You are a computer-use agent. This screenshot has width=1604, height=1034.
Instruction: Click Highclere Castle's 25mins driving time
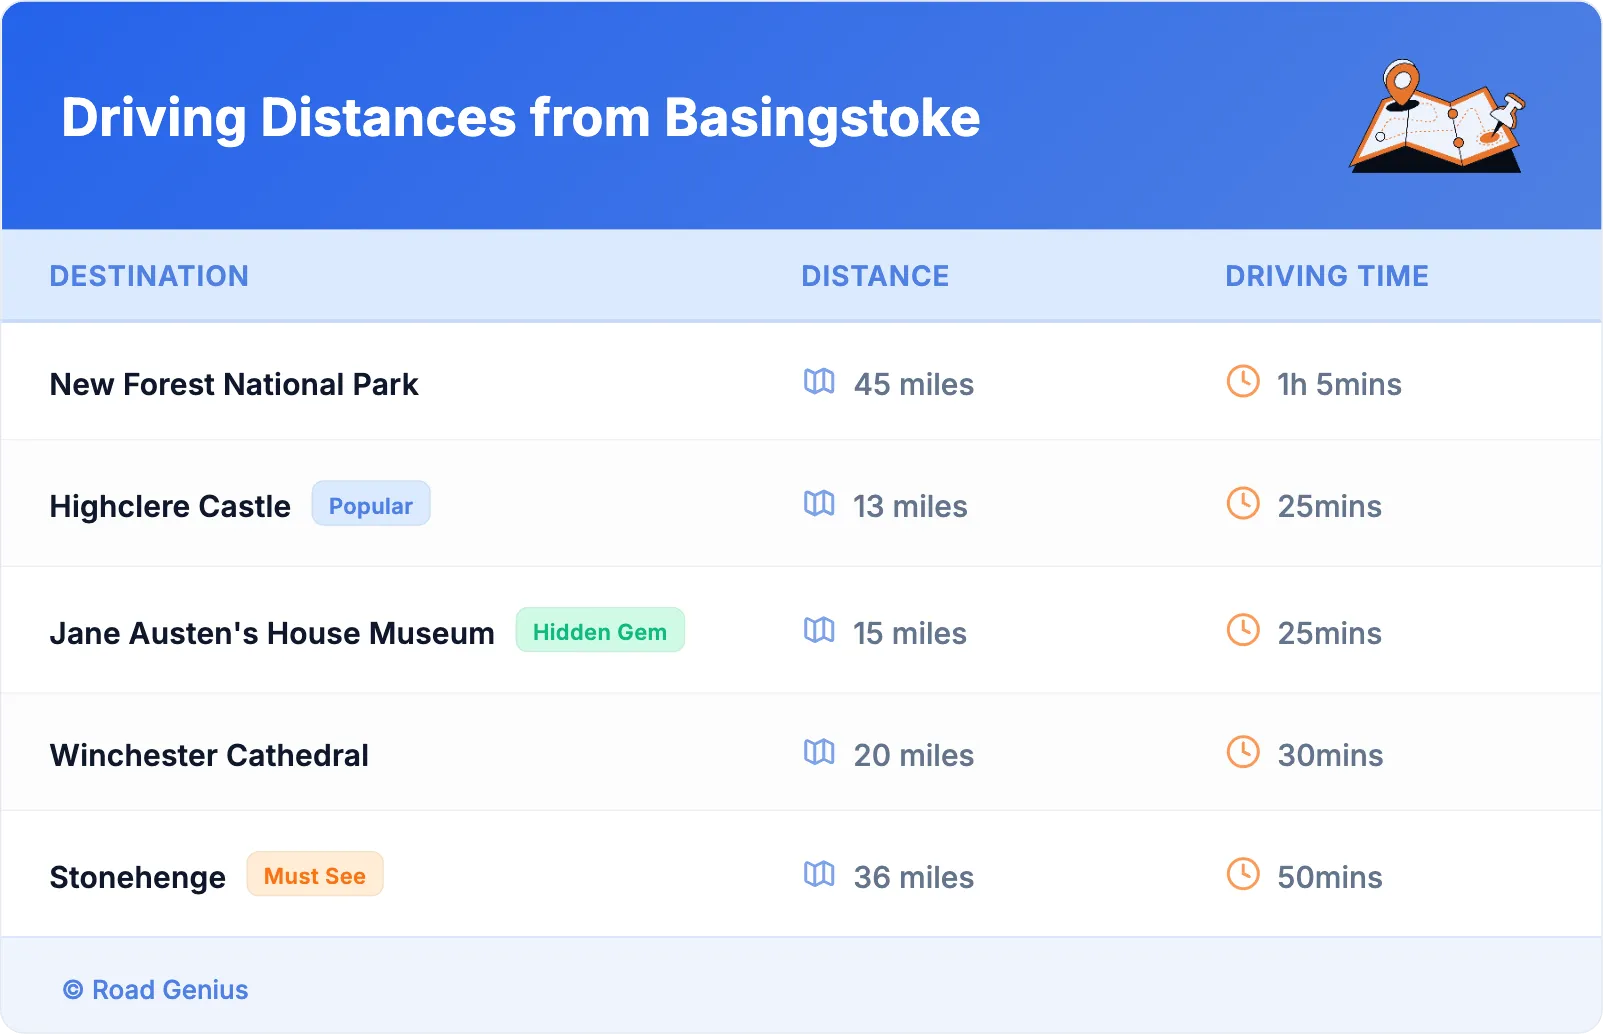tap(1330, 506)
